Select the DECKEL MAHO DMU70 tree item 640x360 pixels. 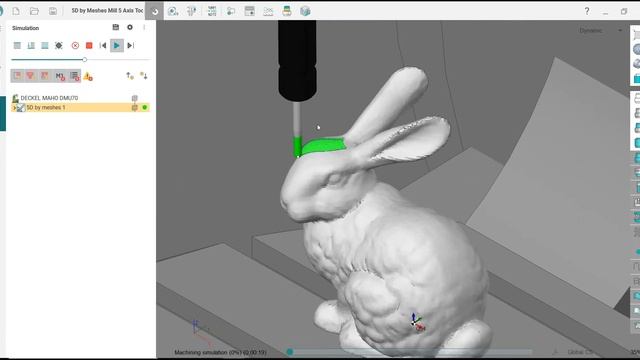[49, 98]
